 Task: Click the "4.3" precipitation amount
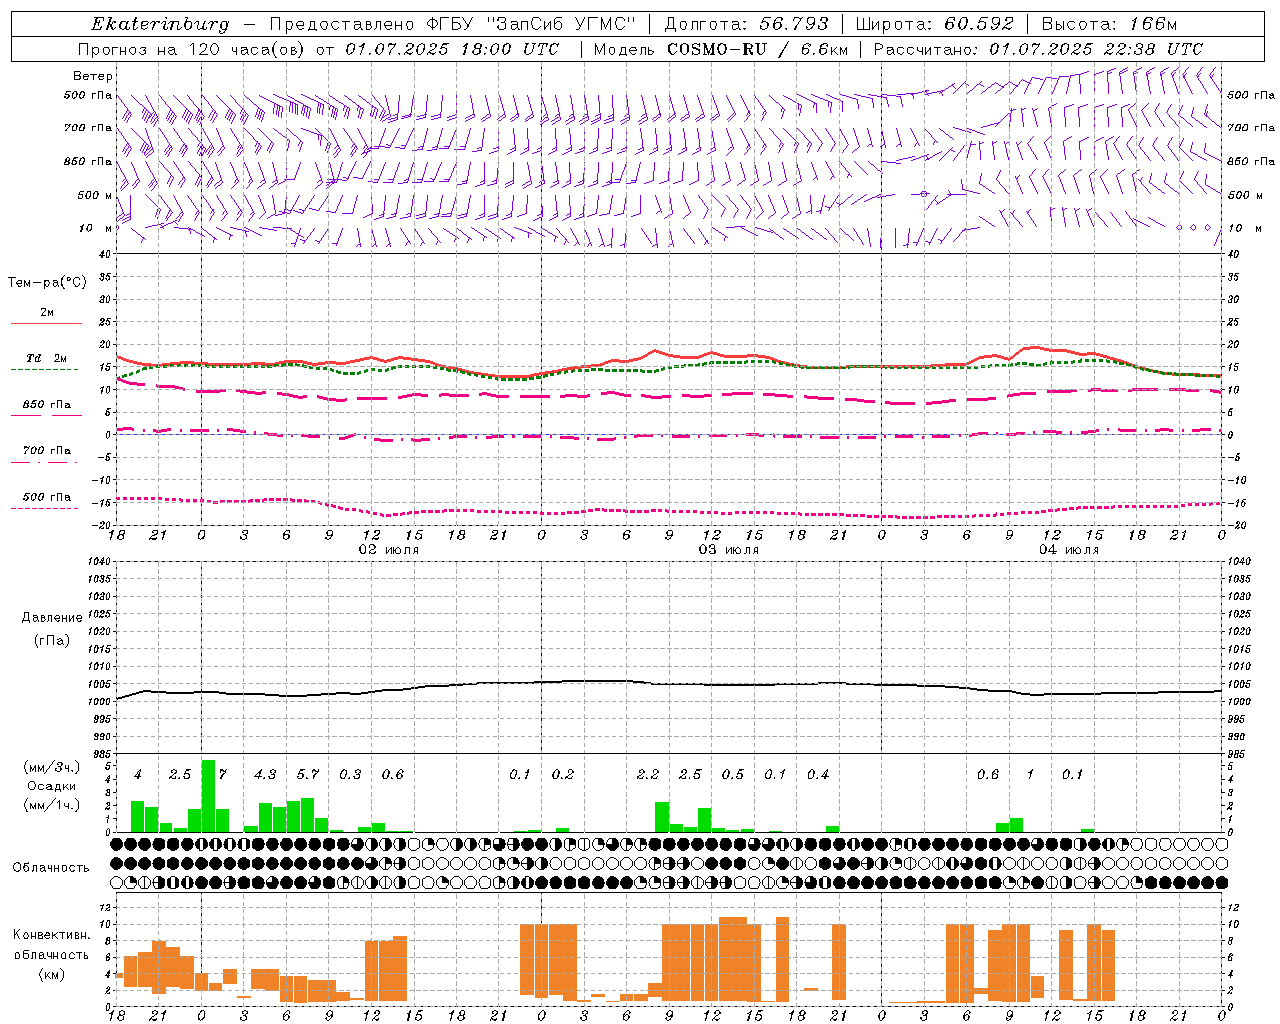pos(265,774)
